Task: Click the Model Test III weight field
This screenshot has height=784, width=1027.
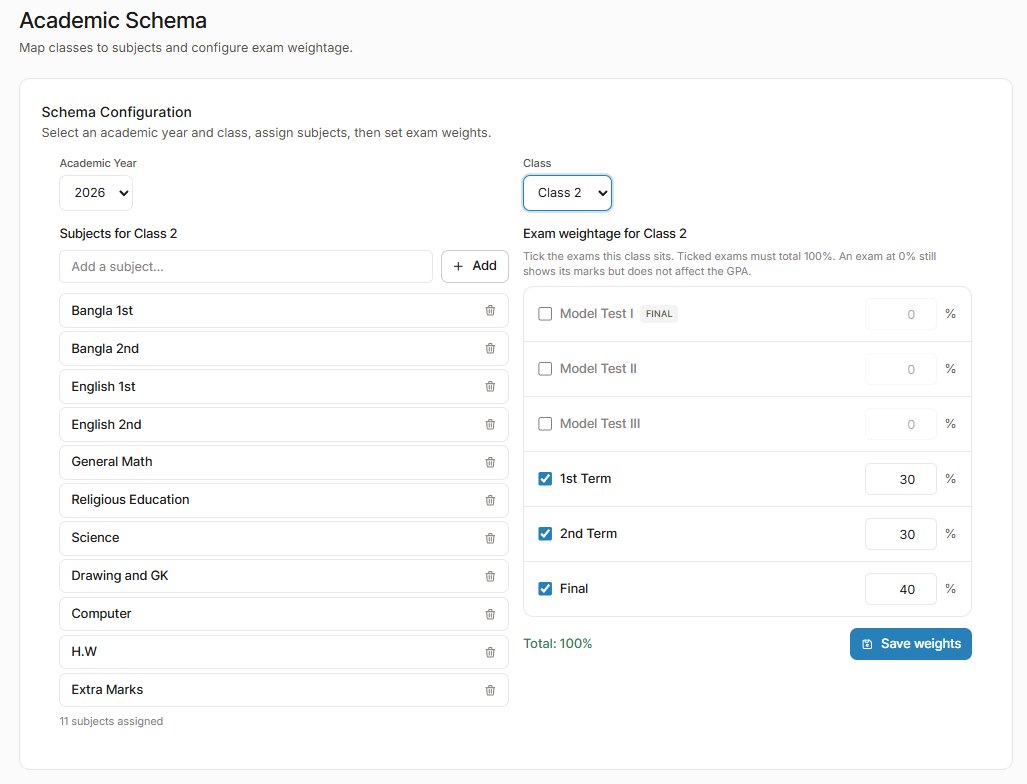Action: [x=901, y=424]
